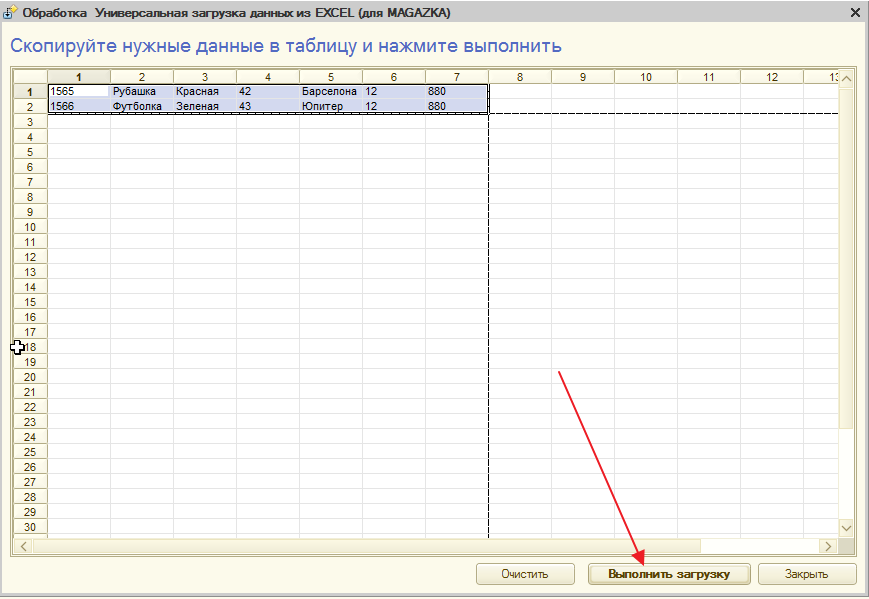Select column header 9
Viewport: 869px width, 599px height.
[583, 77]
